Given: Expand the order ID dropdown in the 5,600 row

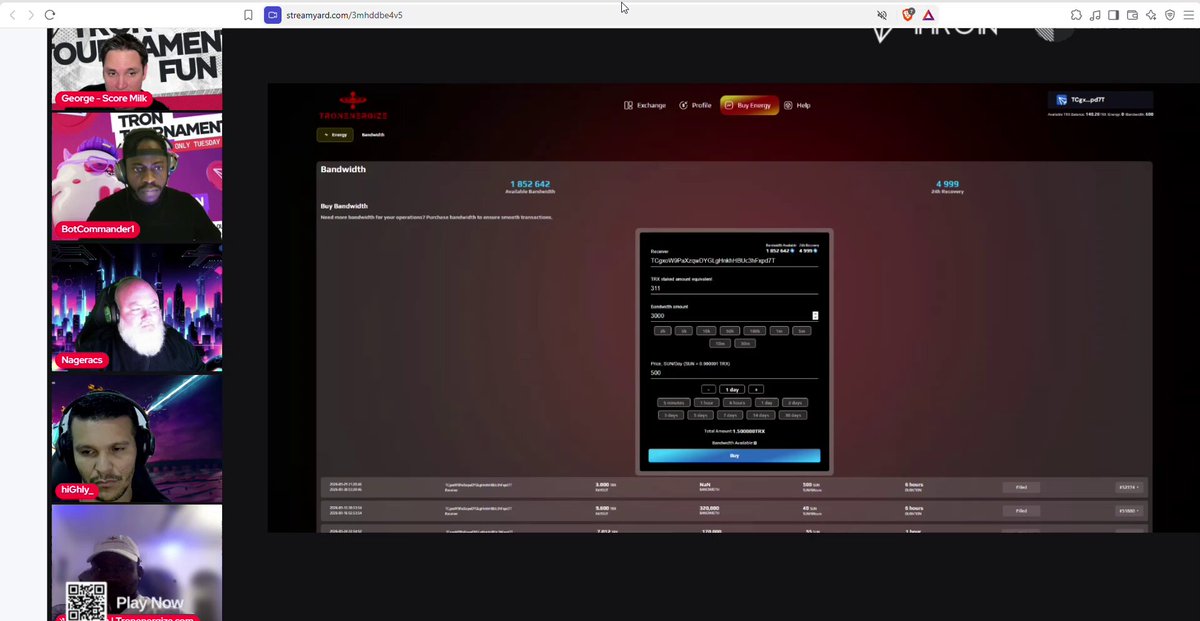Looking at the screenshot, I should click(1129, 510).
